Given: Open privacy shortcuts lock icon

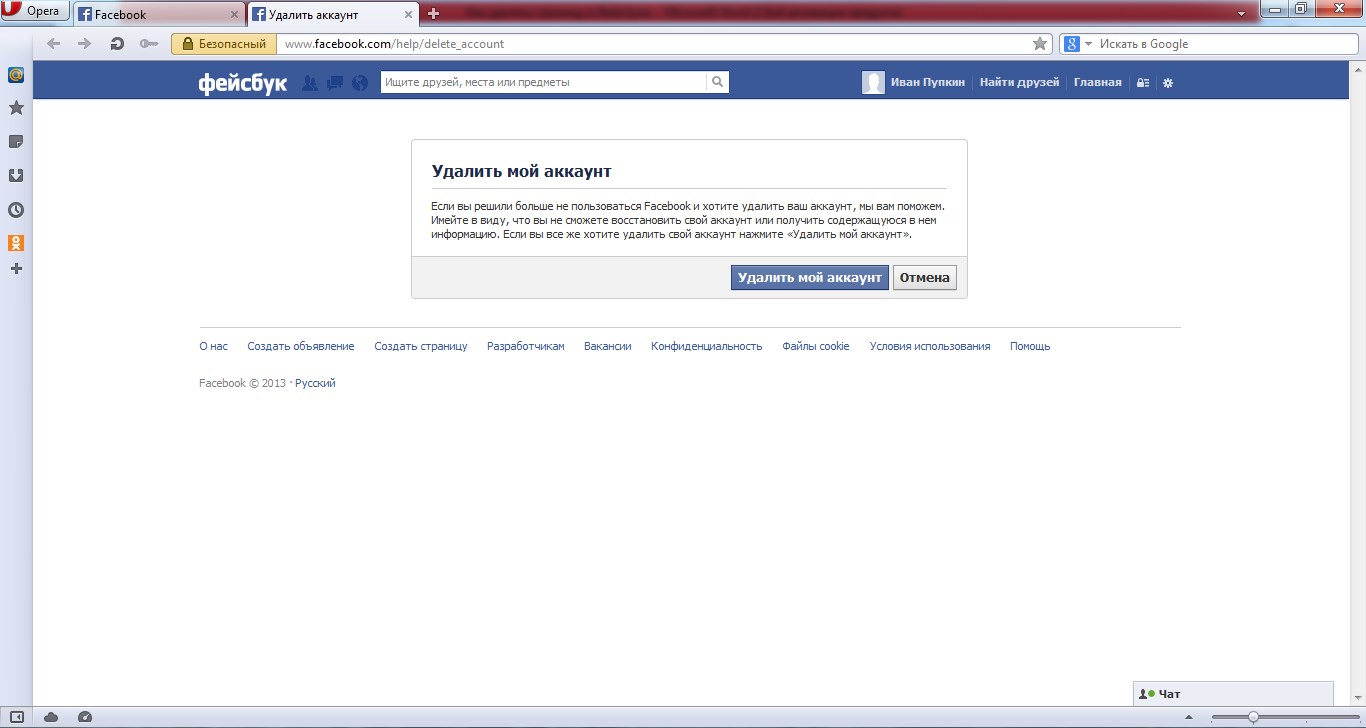Looking at the screenshot, I should (1143, 83).
